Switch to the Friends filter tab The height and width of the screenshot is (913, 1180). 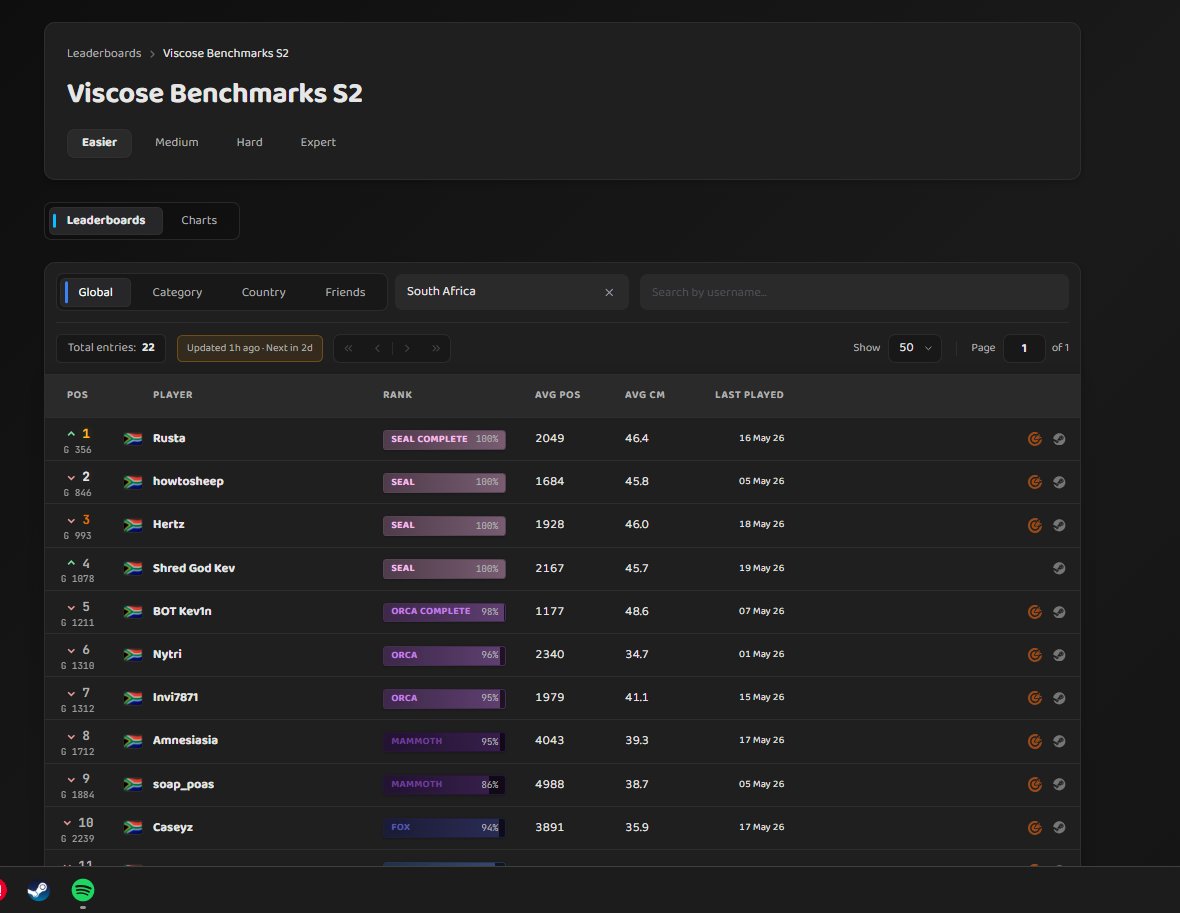pyautogui.click(x=345, y=292)
